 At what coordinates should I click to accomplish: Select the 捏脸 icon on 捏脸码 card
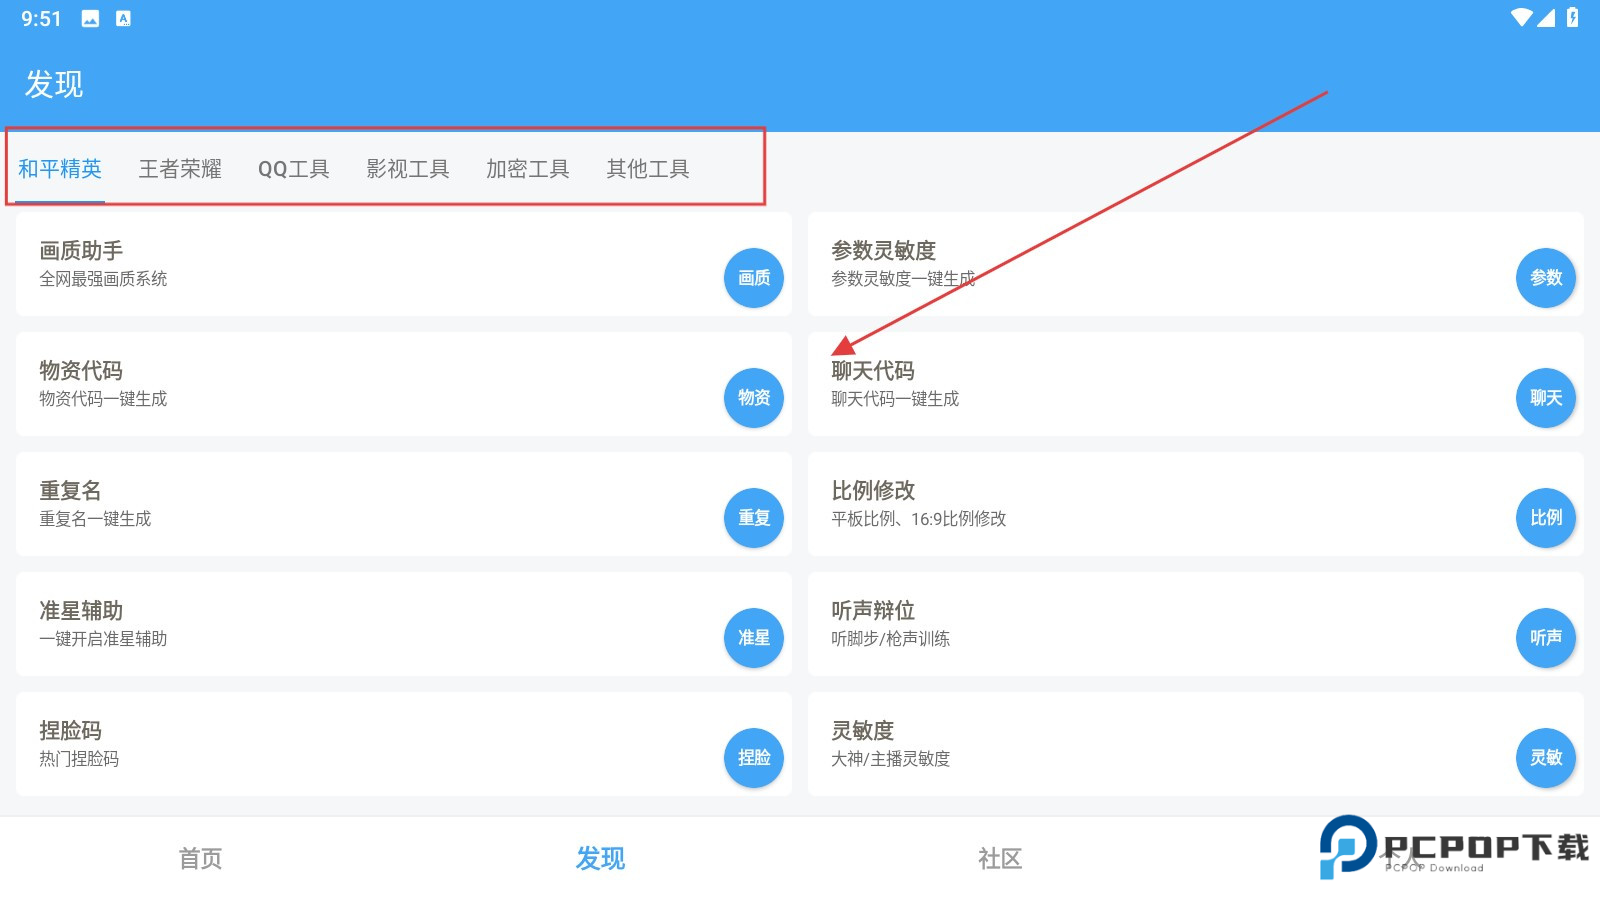pyautogui.click(x=753, y=758)
